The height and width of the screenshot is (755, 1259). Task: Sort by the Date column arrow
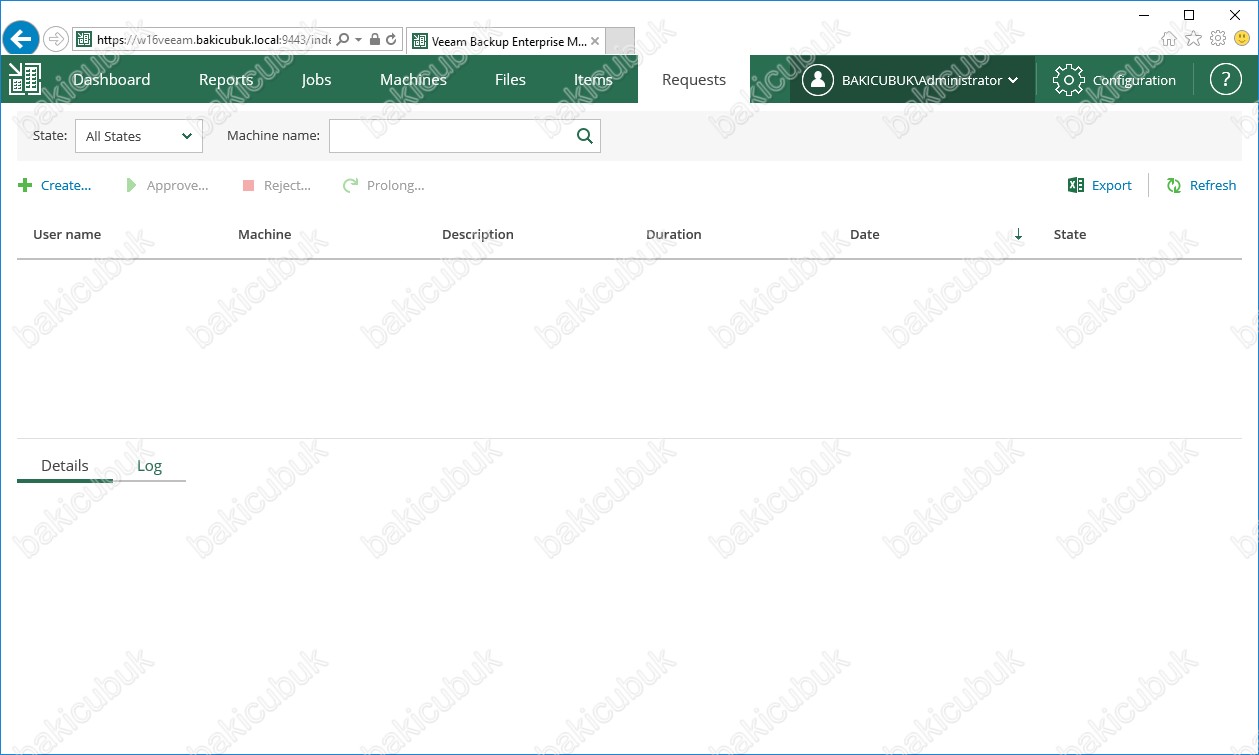(x=1018, y=235)
